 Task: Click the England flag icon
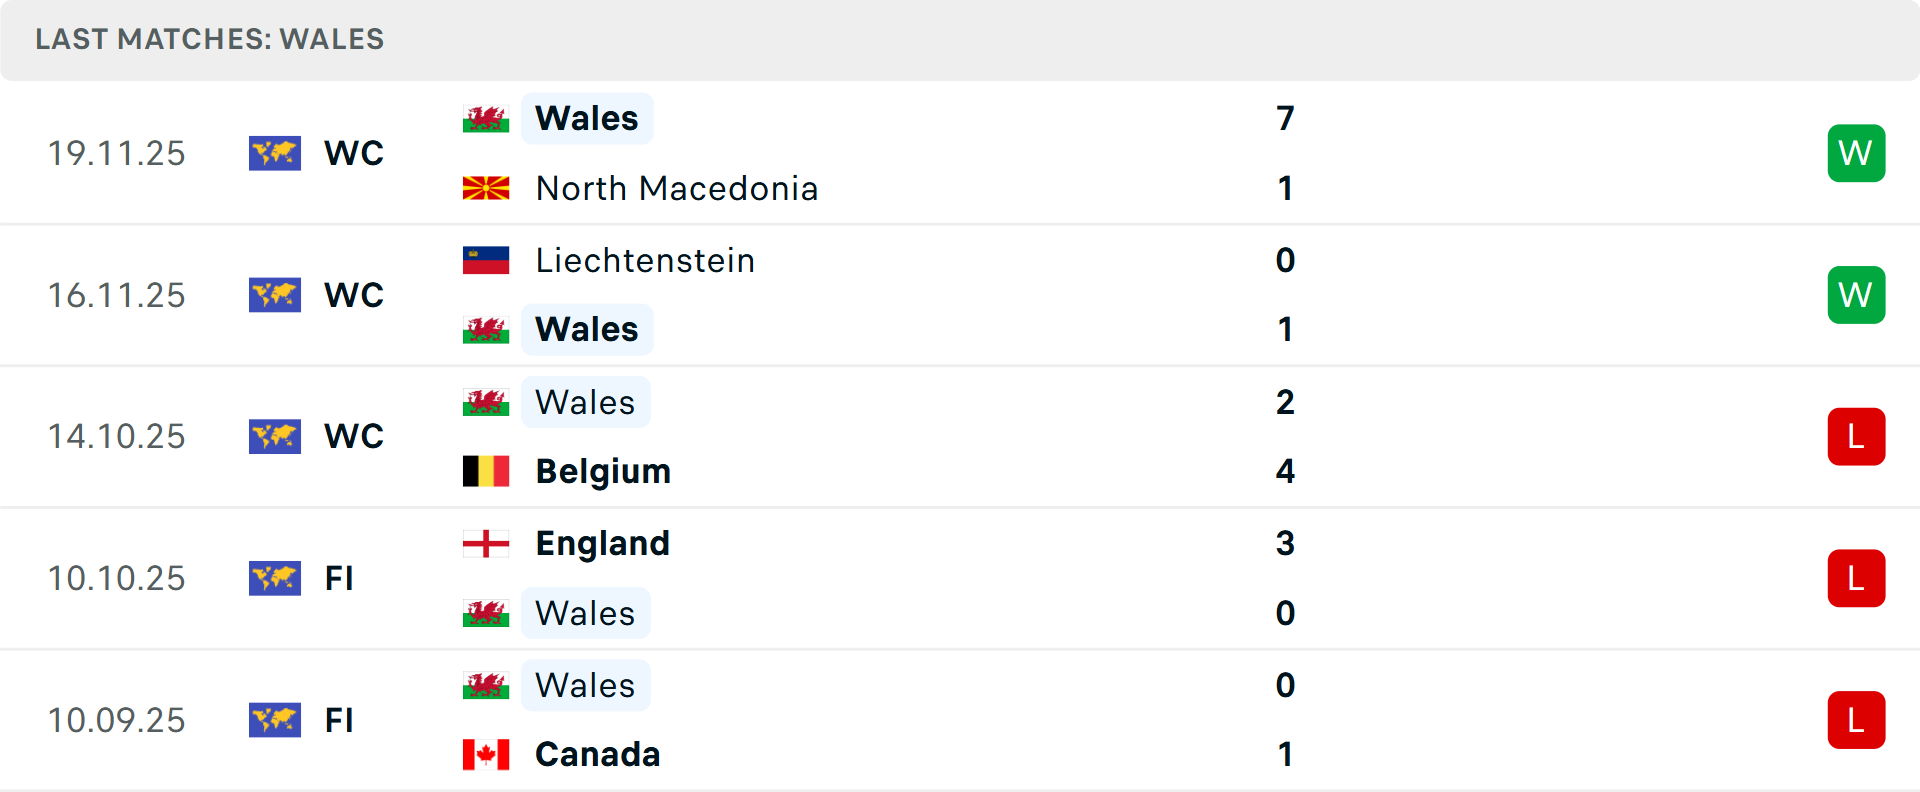(486, 543)
